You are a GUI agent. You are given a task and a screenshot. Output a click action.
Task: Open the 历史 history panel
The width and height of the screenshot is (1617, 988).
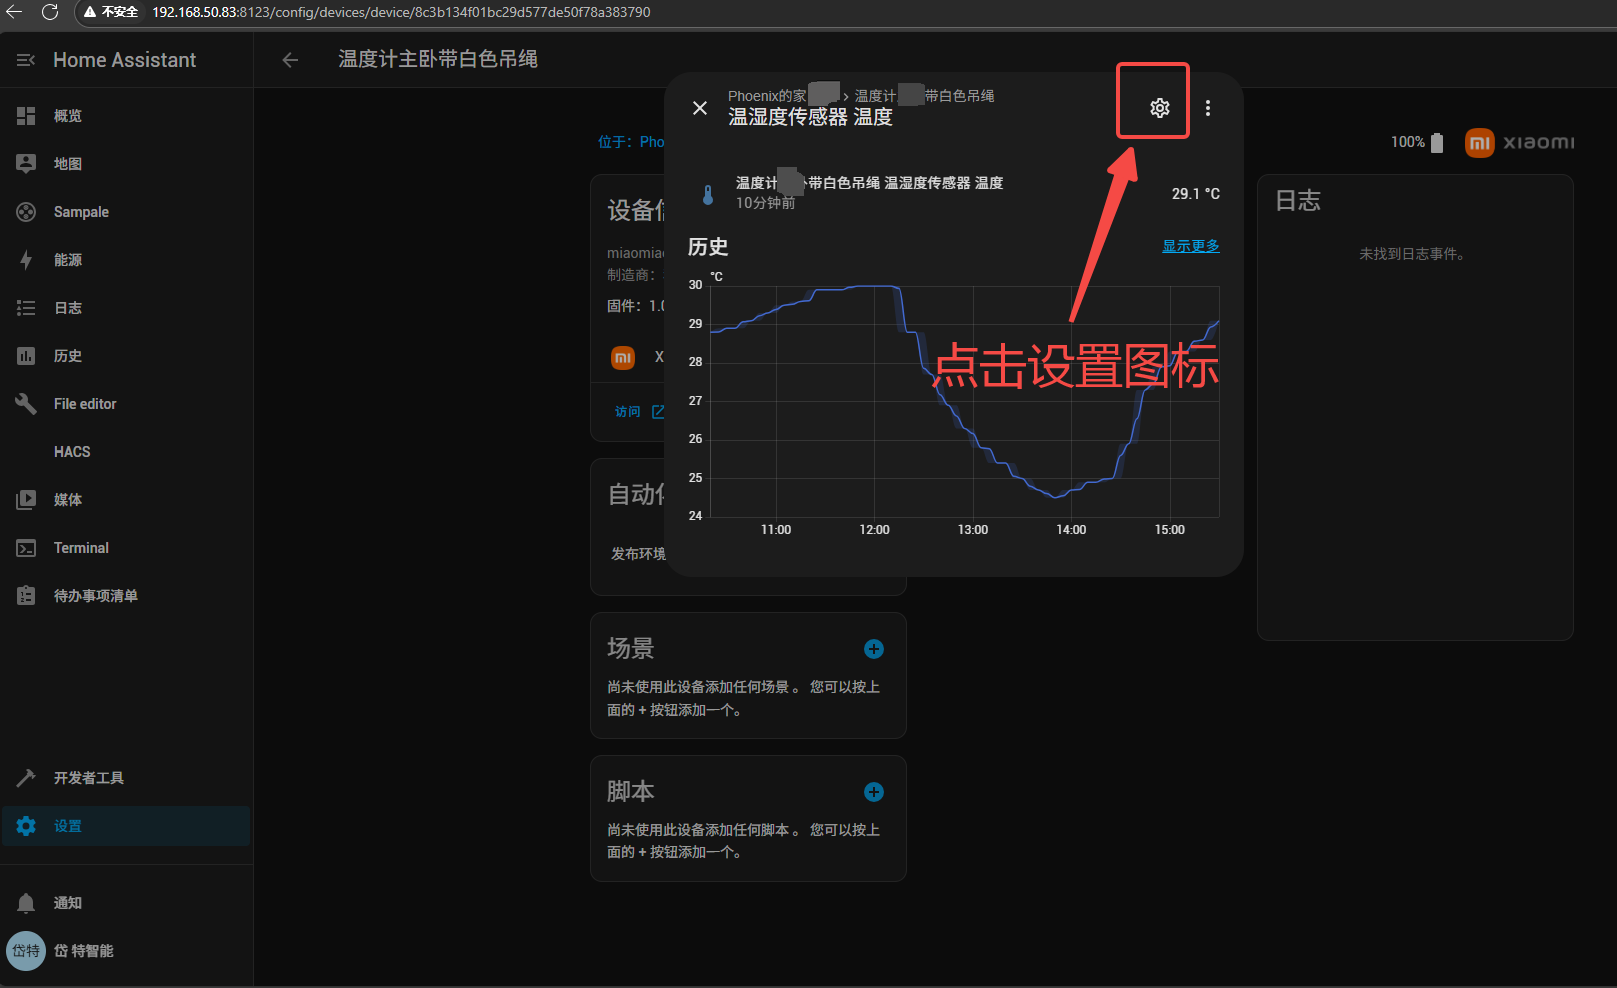click(68, 356)
